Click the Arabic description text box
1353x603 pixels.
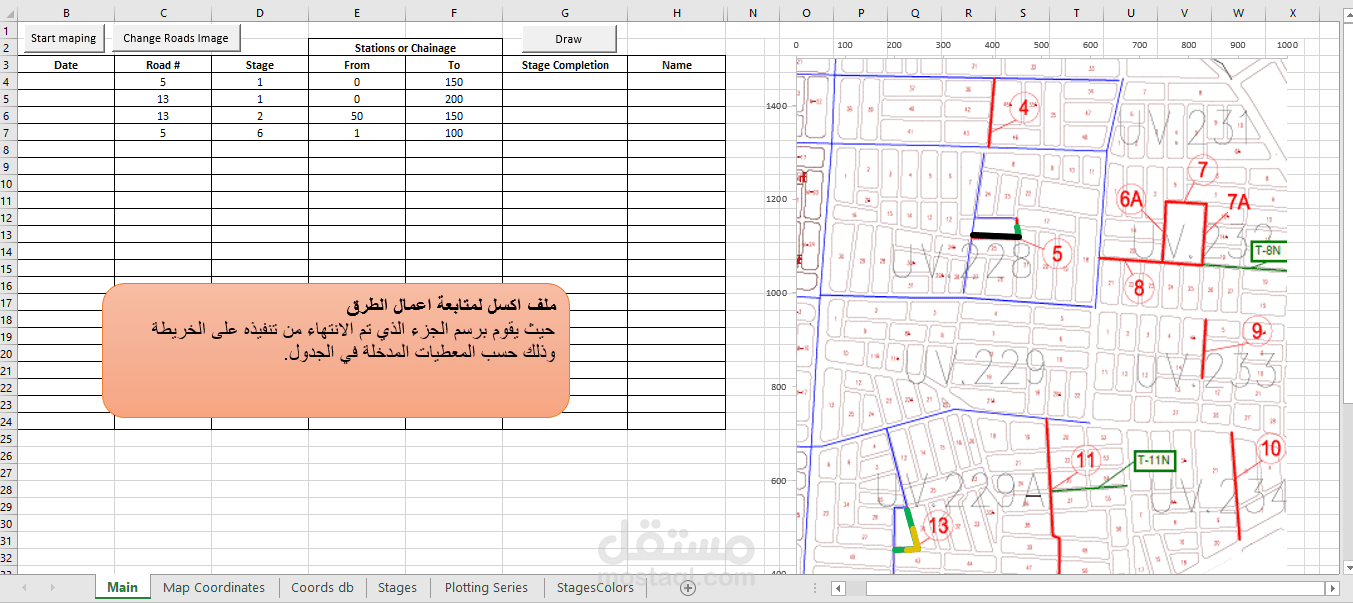pyautogui.click(x=336, y=350)
